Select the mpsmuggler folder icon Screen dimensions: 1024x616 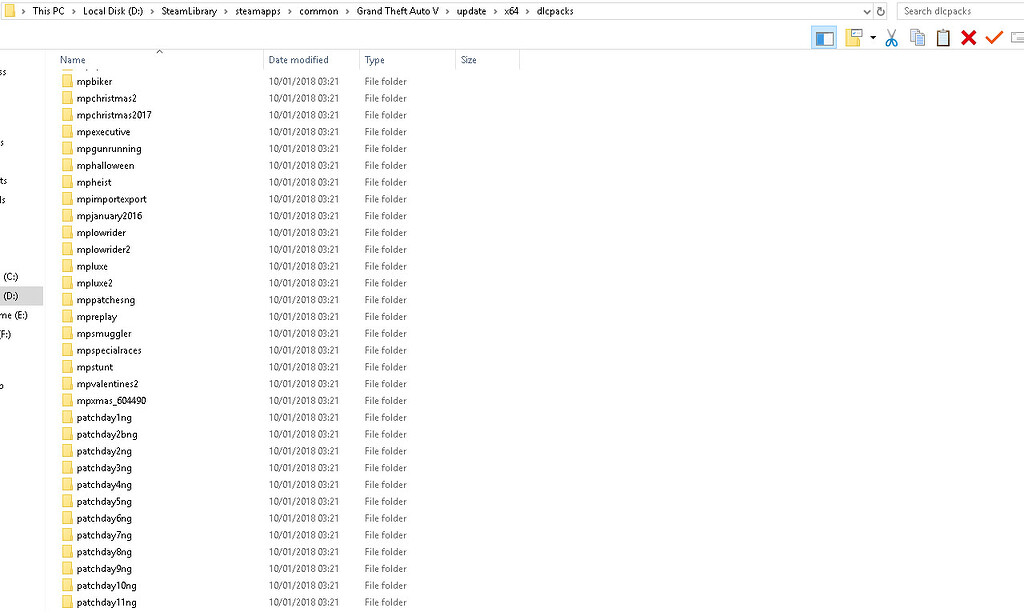pyautogui.click(x=67, y=333)
